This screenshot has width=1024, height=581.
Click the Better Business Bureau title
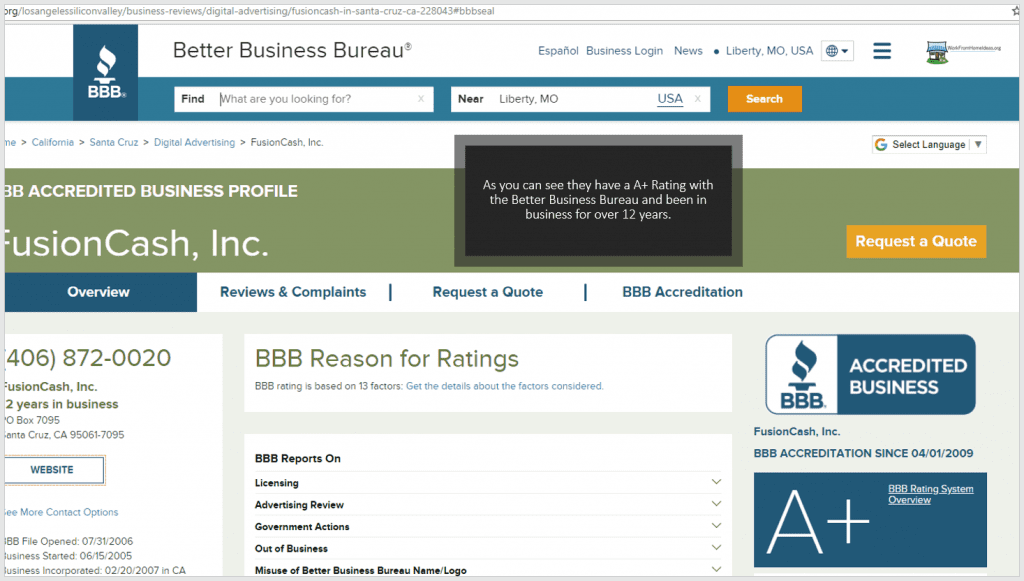292,50
